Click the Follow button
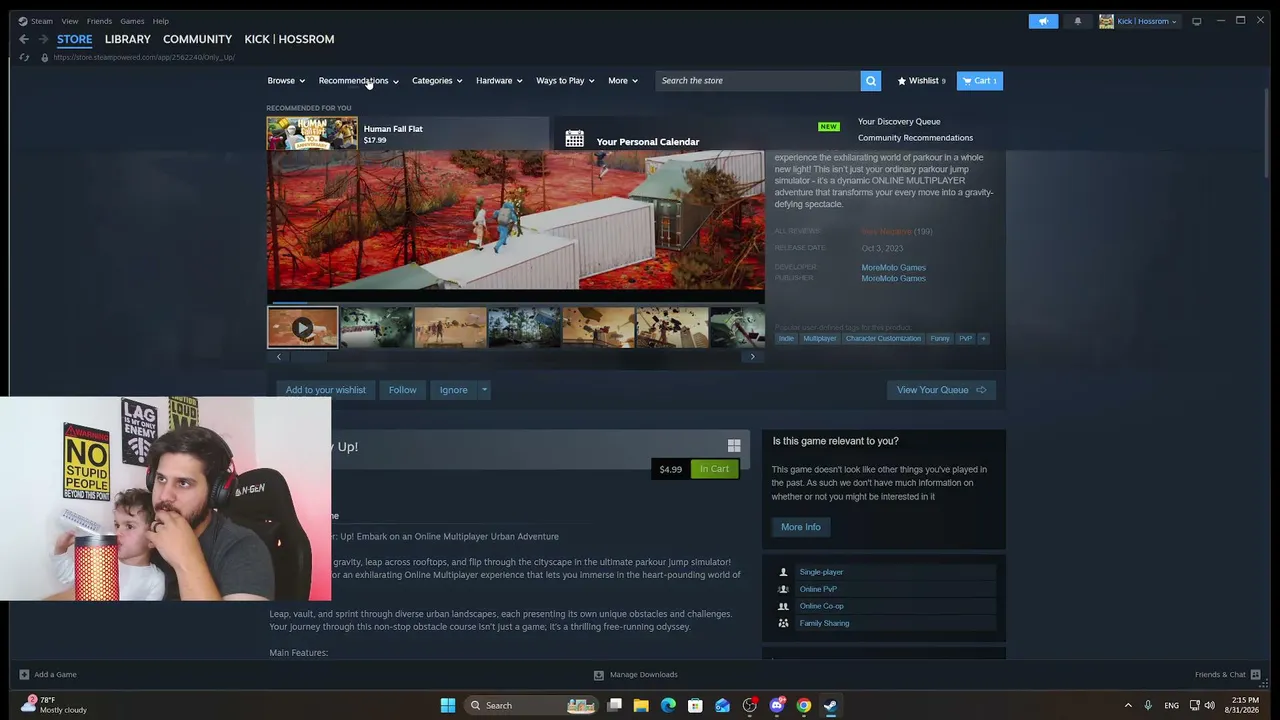 402,390
